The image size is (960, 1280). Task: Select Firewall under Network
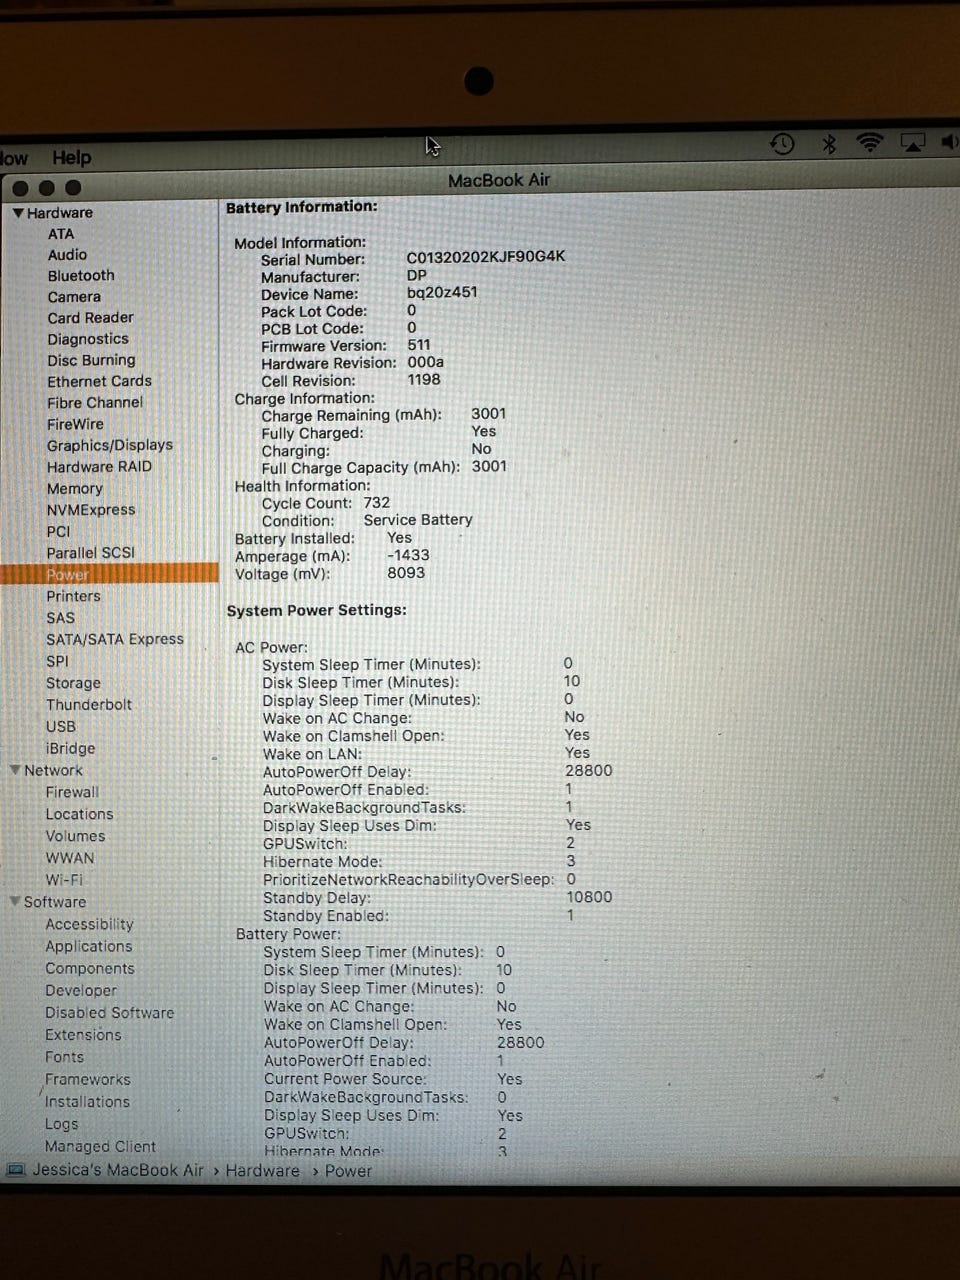(72, 792)
